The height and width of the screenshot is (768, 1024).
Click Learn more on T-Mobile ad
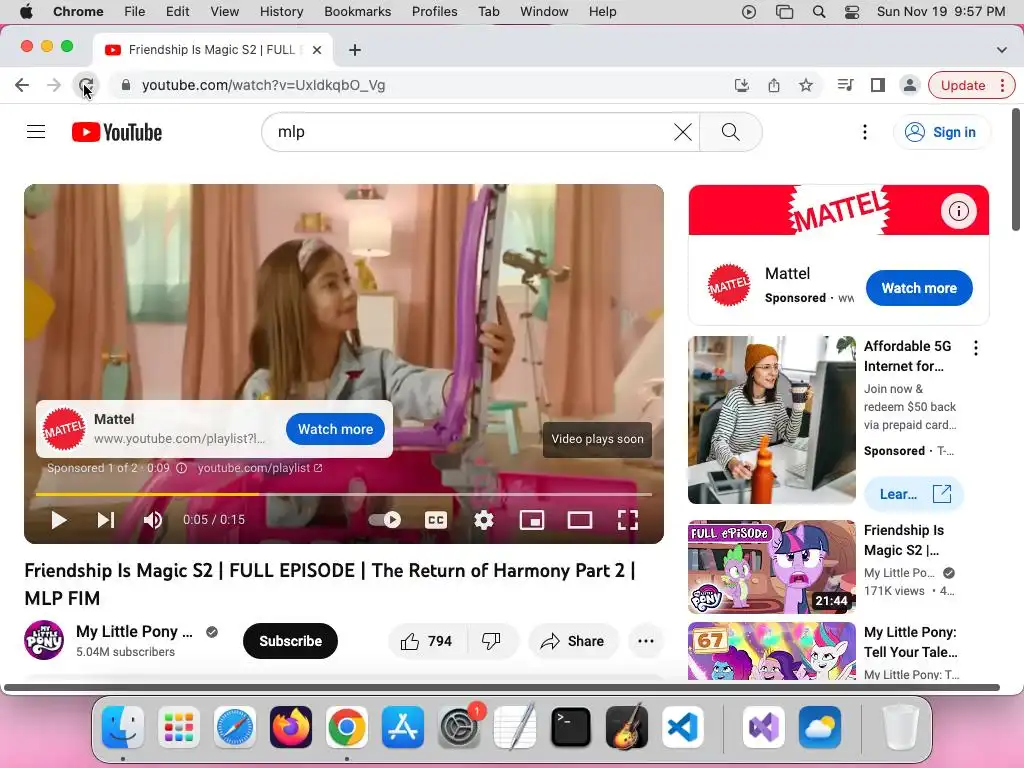(914, 494)
